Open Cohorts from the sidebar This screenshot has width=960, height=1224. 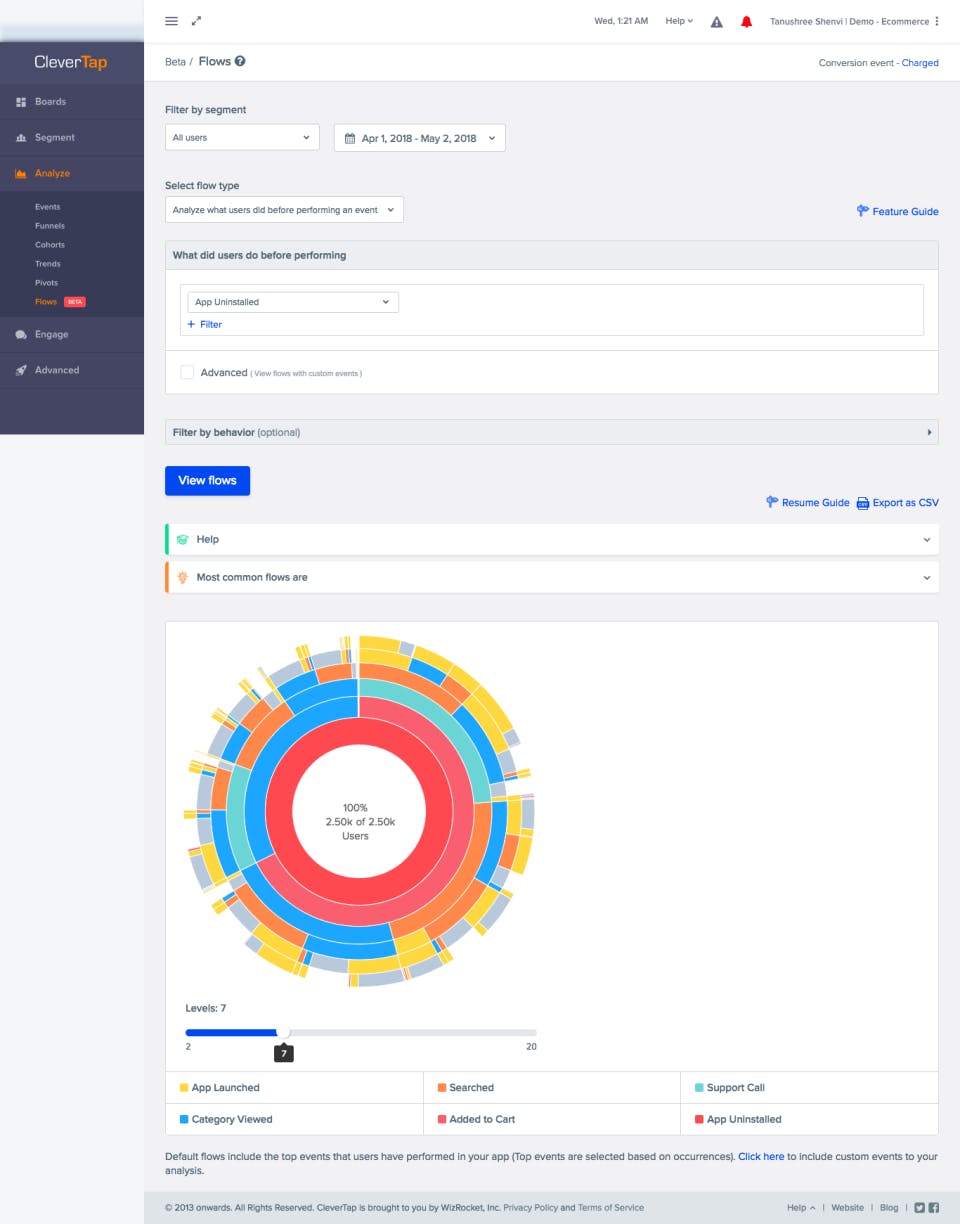click(50, 244)
